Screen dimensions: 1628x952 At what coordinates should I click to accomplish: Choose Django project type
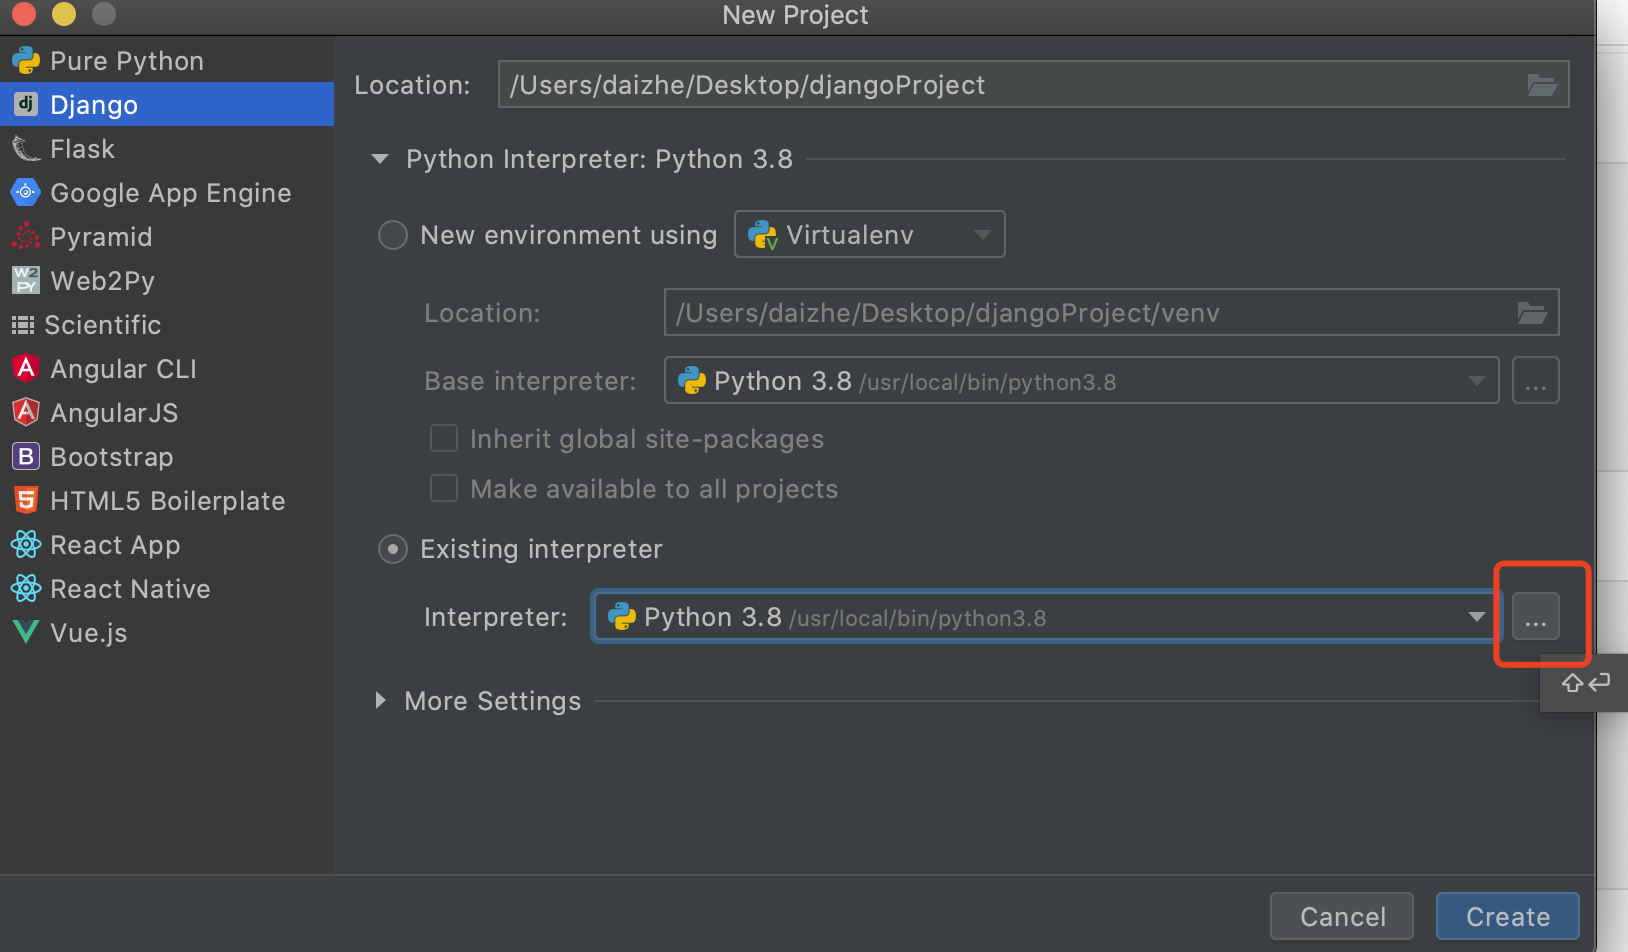pyautogui.click(x=167, y=105)
